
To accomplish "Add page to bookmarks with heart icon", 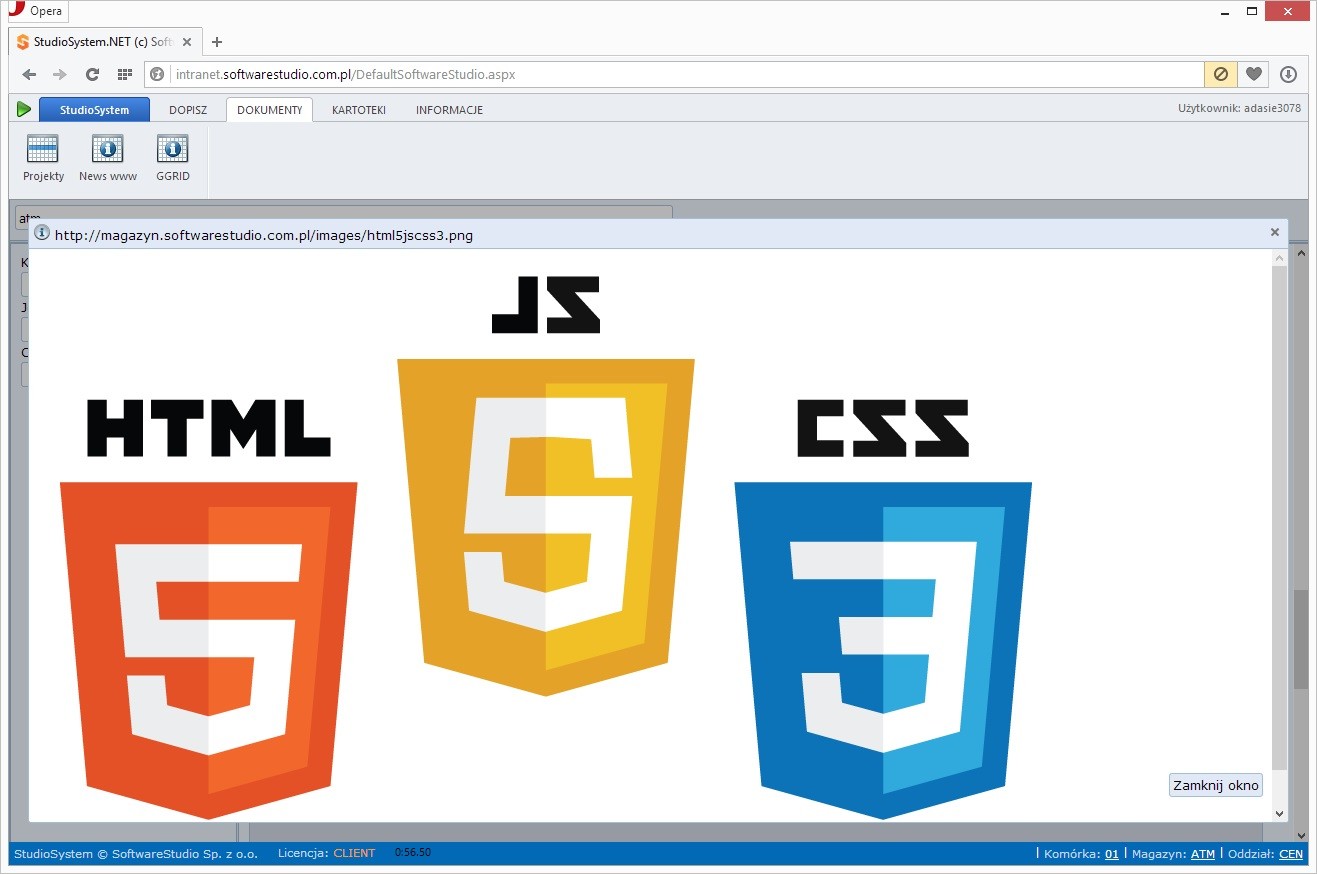I will point(1254,74).
